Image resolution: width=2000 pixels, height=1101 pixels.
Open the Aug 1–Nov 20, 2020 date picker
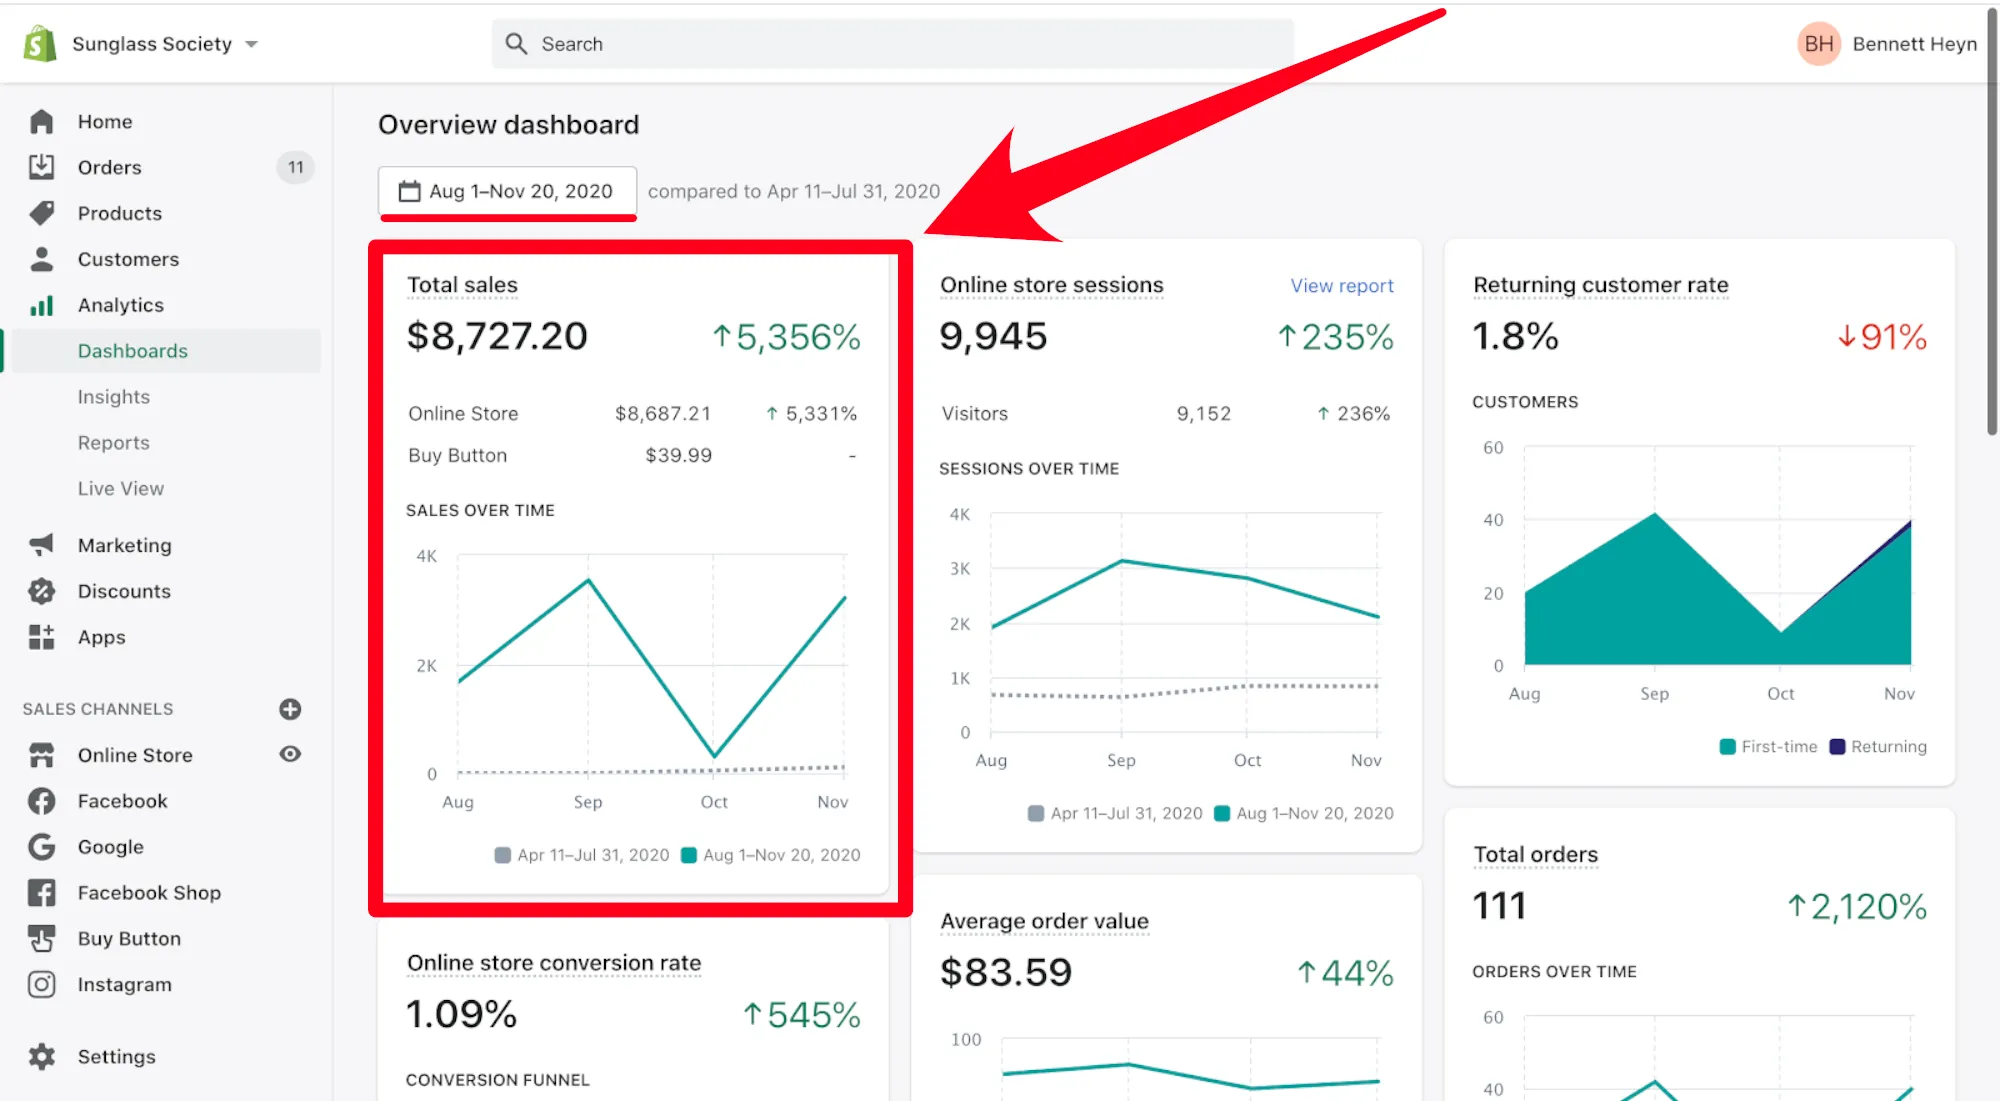[x=507, y=191]
